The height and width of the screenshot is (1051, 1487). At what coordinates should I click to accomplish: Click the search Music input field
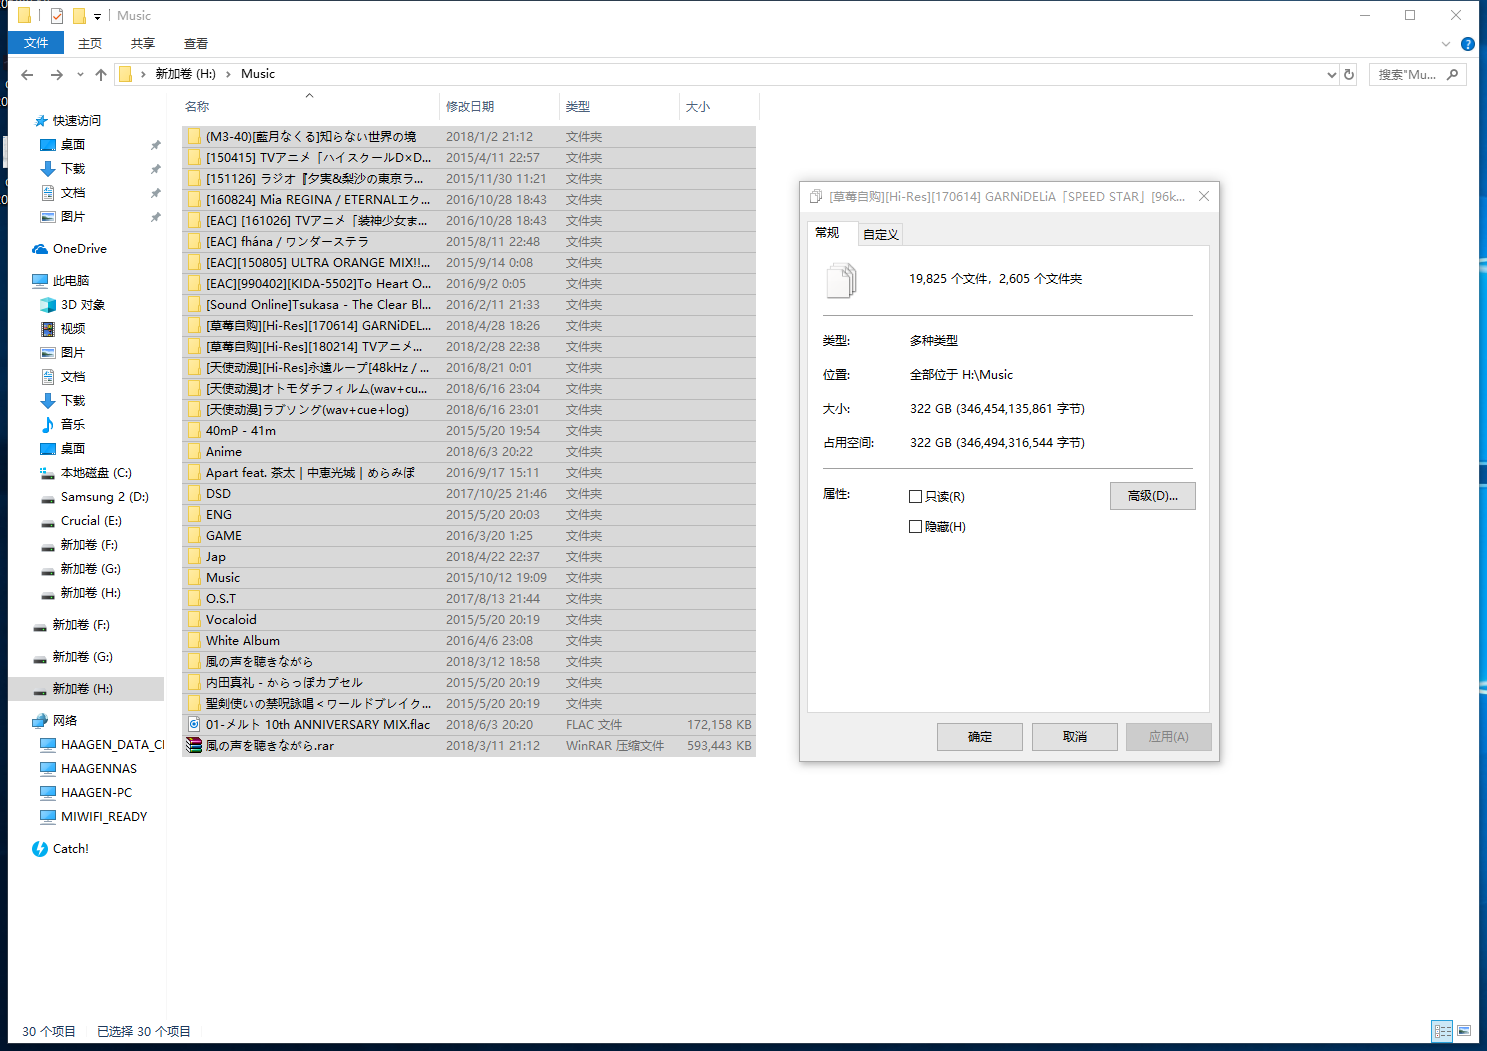coord(1407,74)
